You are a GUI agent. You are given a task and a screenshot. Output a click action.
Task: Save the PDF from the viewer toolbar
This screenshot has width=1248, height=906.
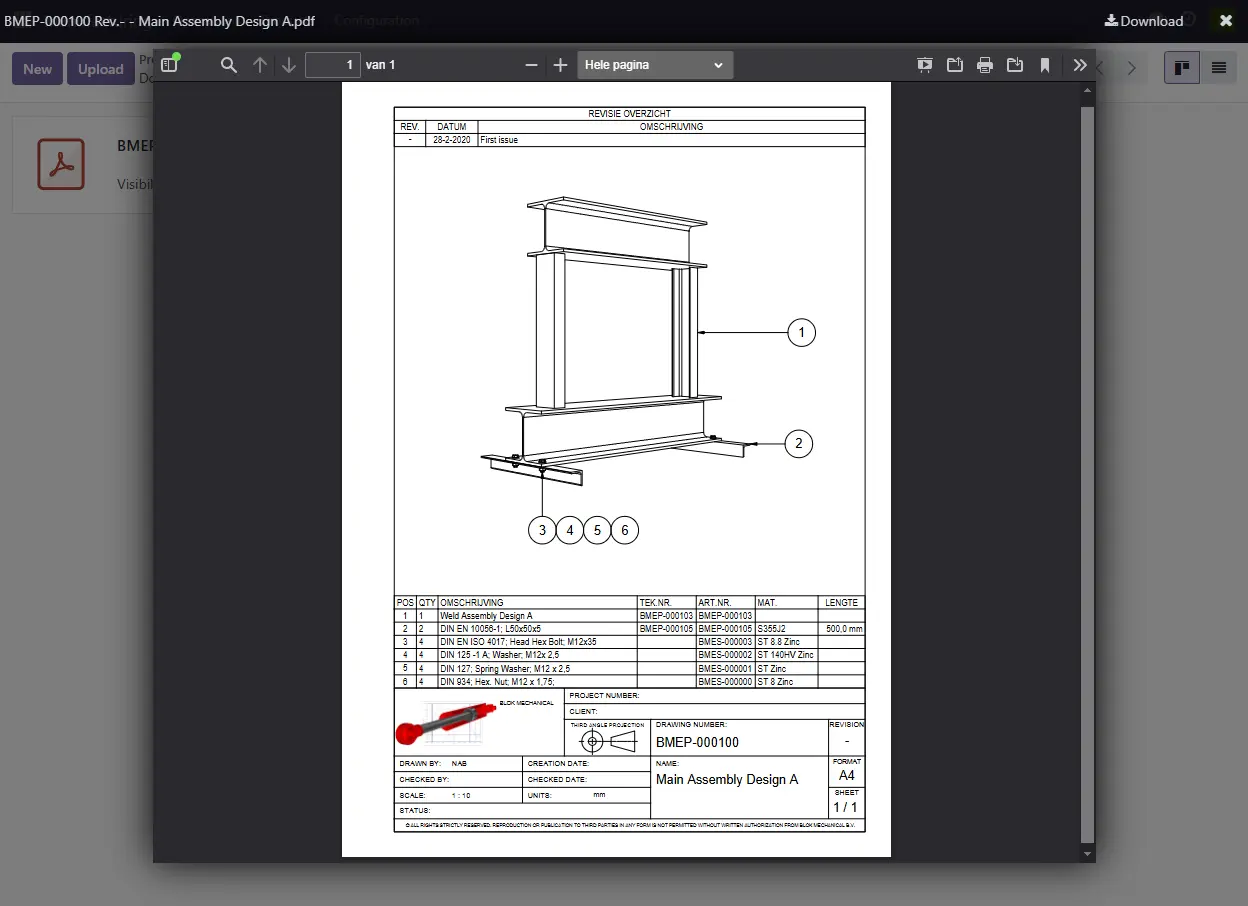click(1015, 65)
